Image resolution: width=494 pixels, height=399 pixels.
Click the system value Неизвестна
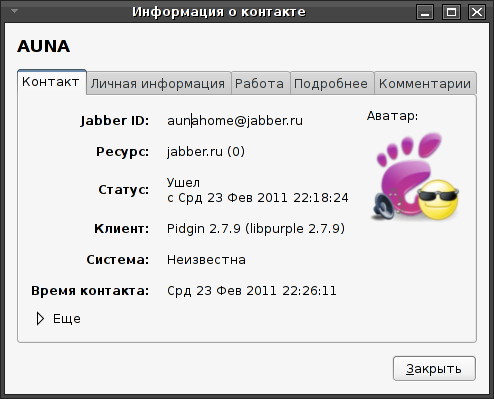pyautogui.click(x=206, y=260)
